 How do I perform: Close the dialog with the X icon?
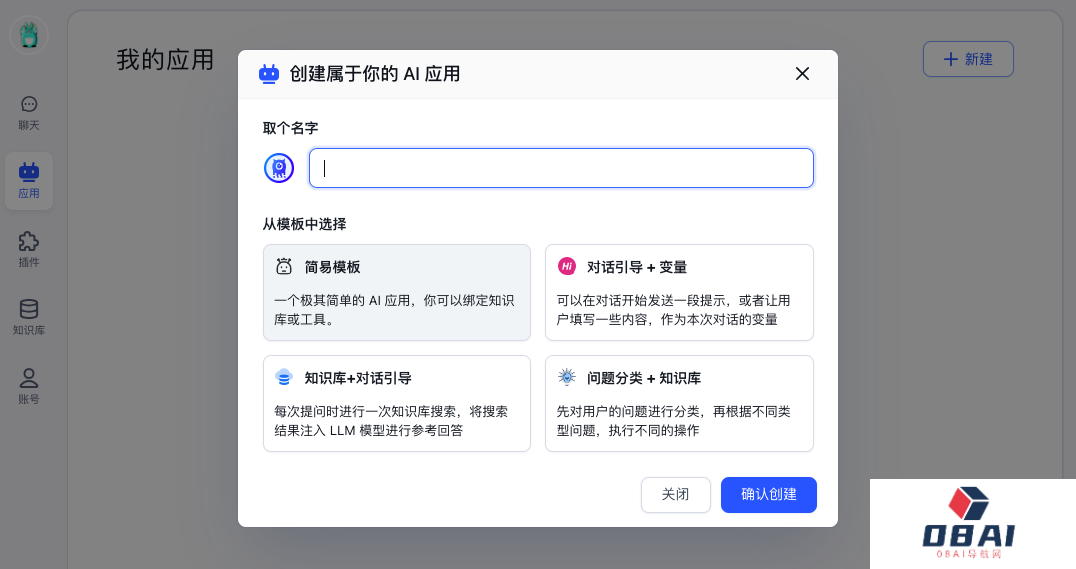click(802, 74)
